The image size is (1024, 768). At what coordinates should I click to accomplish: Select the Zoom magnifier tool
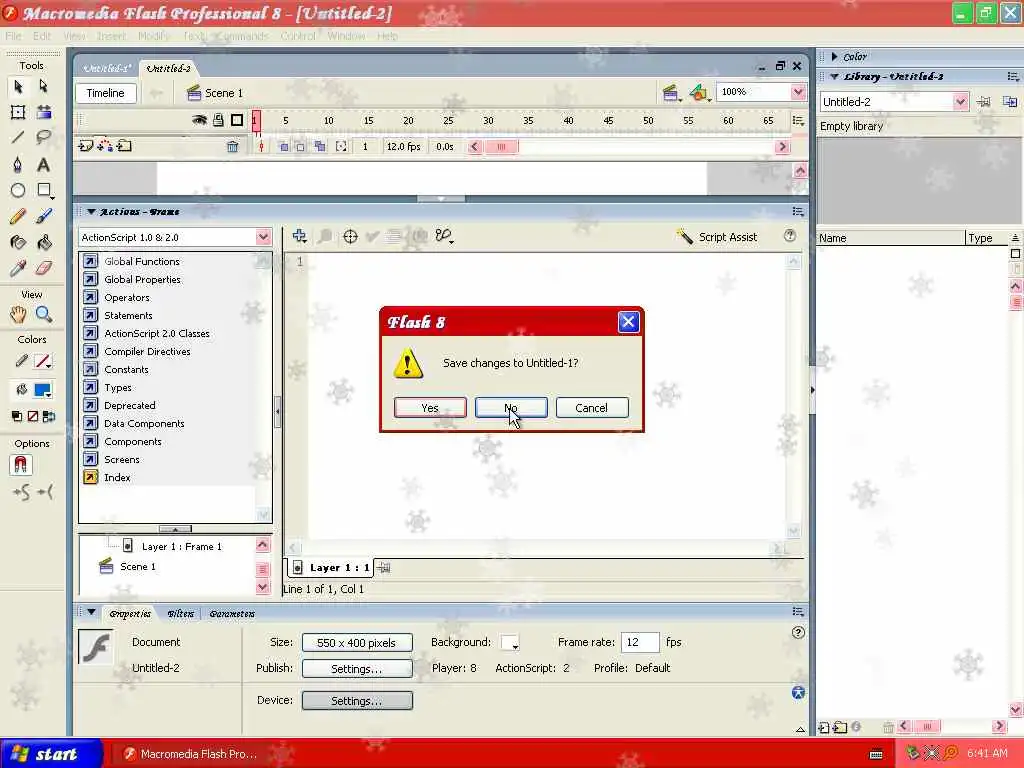coord(43,315)
